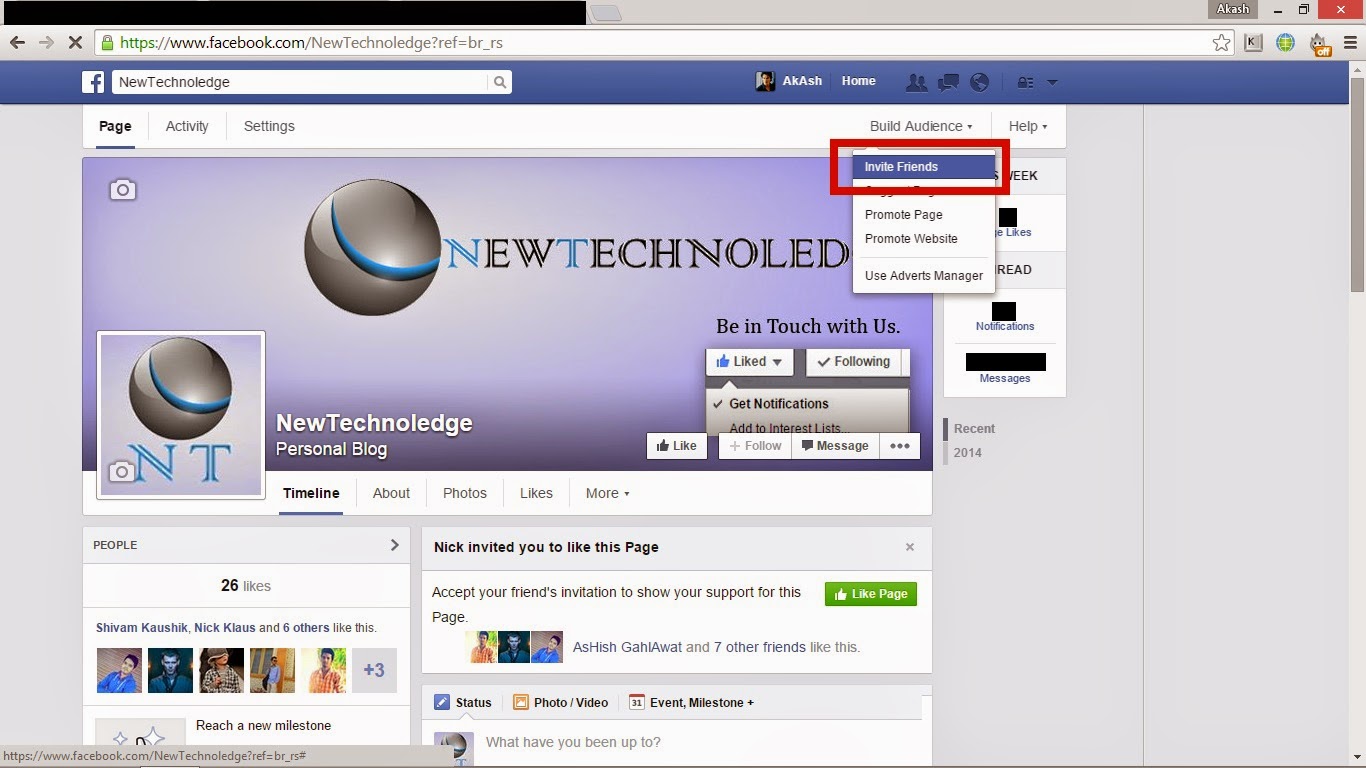
Task: Expand the People section arrow
Action: click(394, 545)
